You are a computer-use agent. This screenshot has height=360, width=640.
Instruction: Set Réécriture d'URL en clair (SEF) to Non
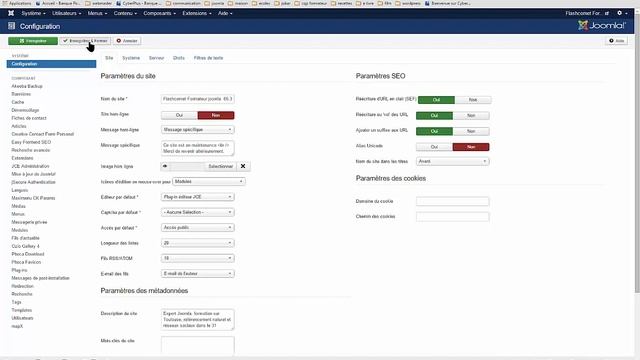(x=473, y=100)
